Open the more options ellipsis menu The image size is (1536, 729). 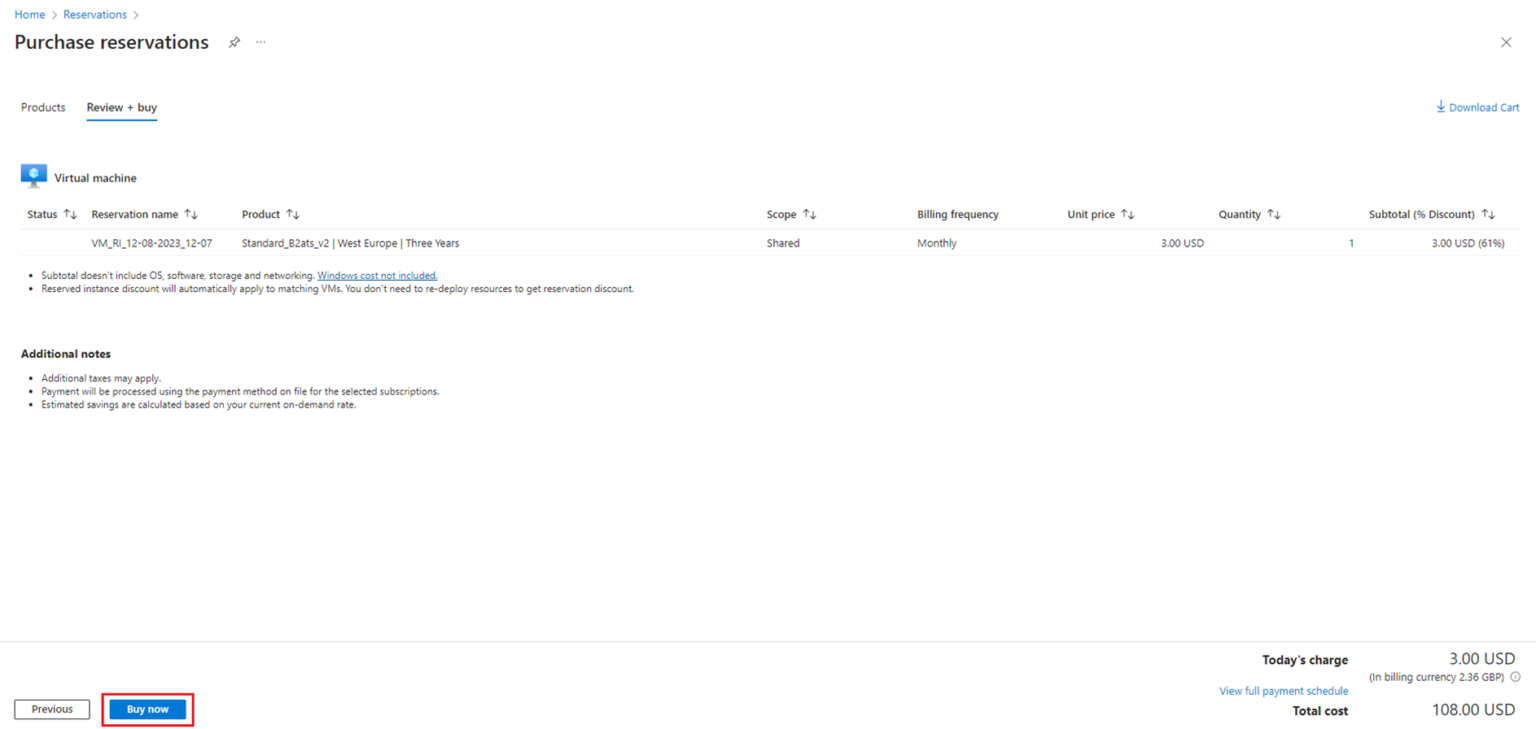[260, 42]
